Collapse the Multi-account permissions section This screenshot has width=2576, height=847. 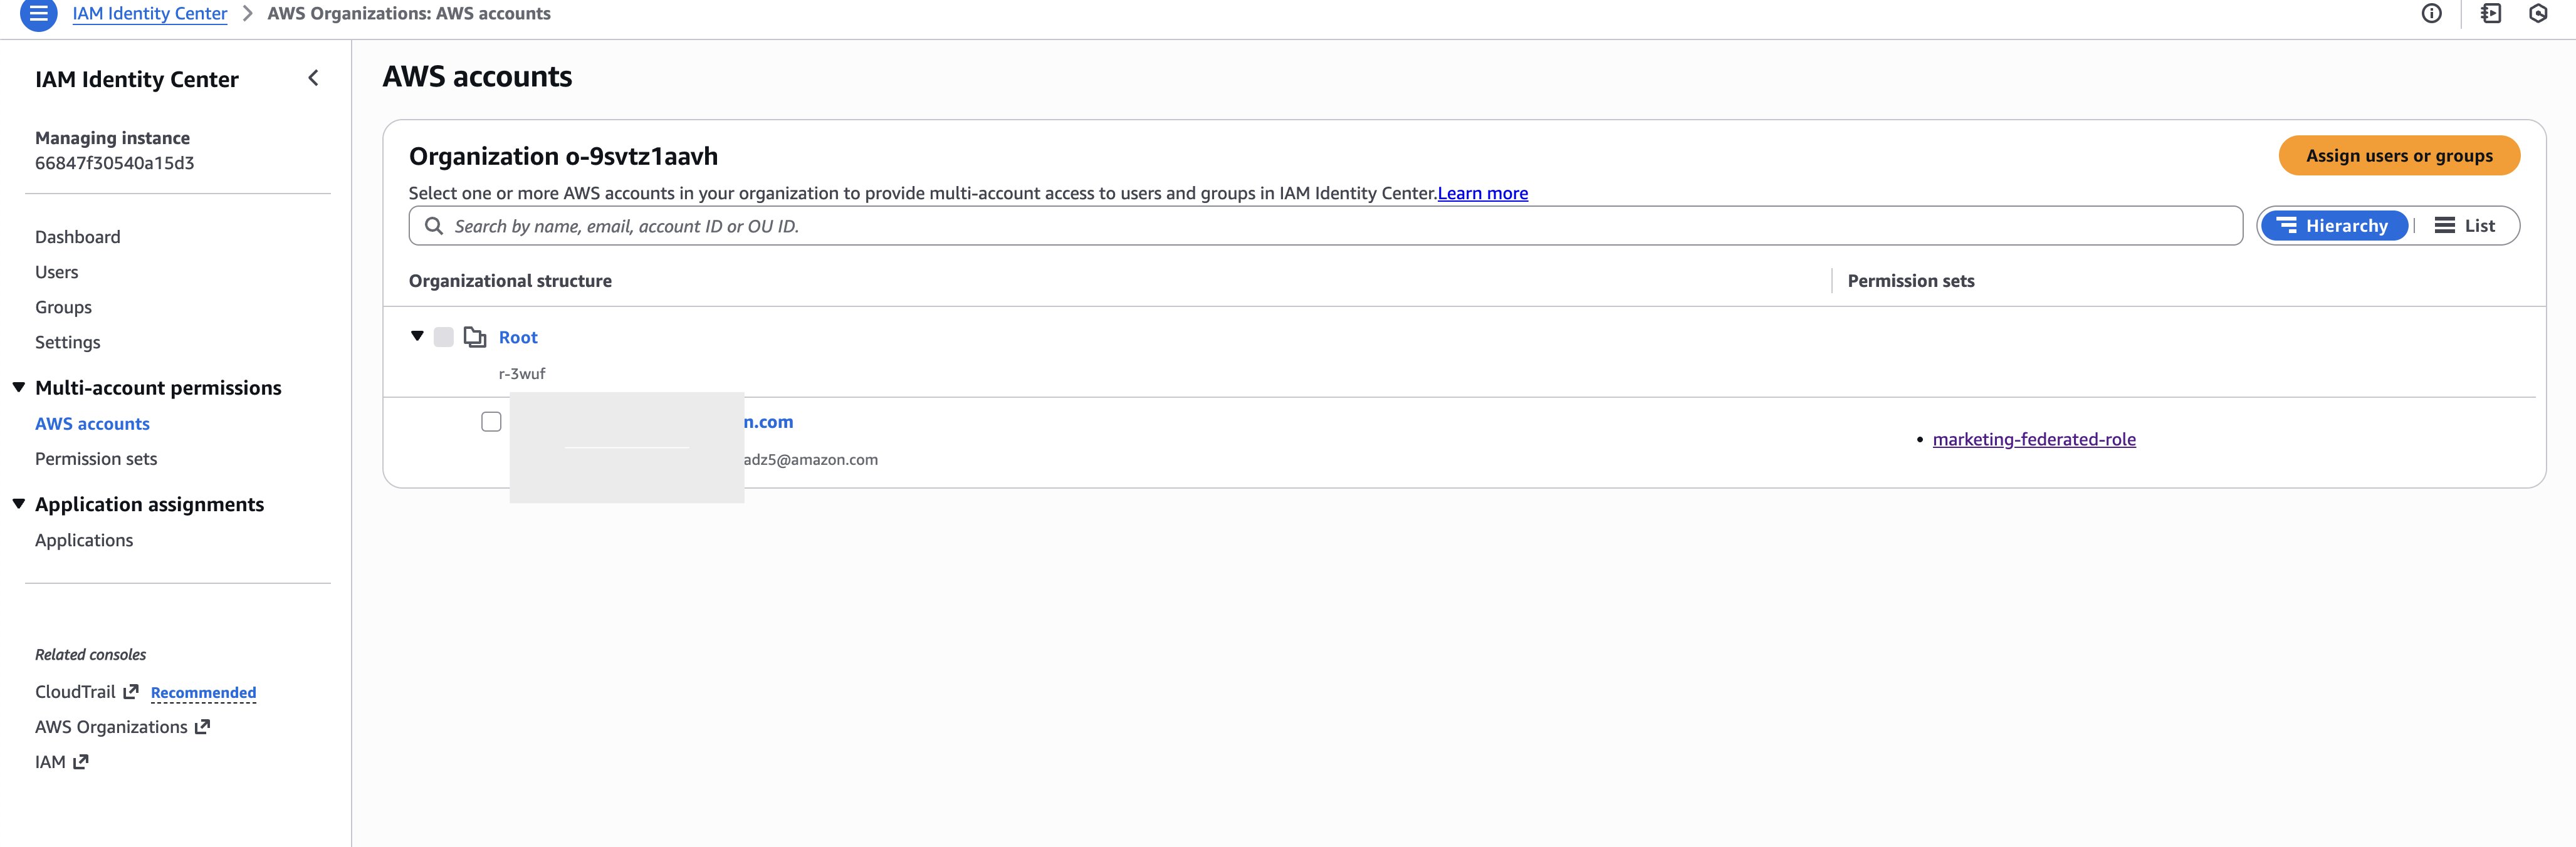(18, 388)
